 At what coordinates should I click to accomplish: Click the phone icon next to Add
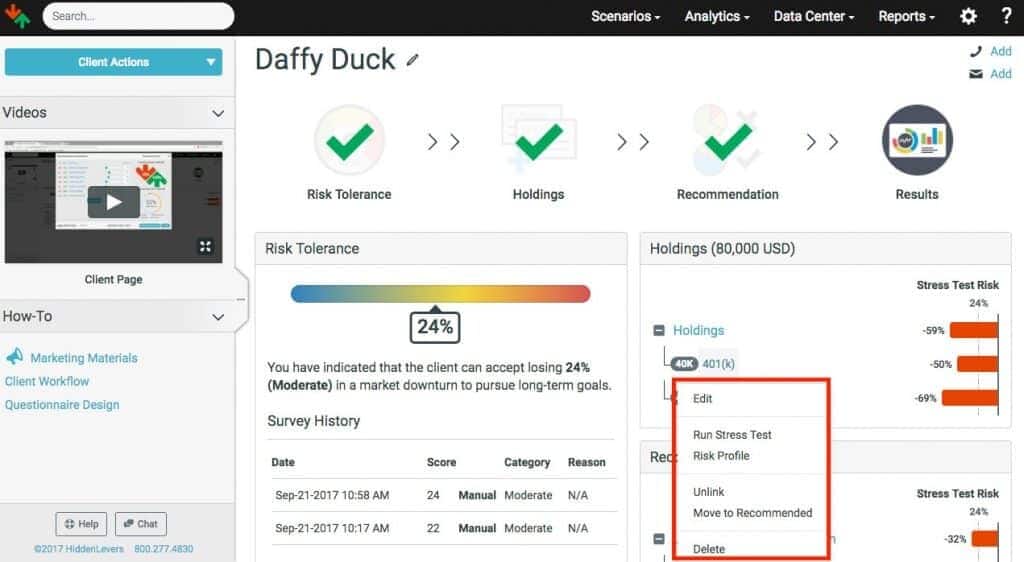[x=976, y=51]
